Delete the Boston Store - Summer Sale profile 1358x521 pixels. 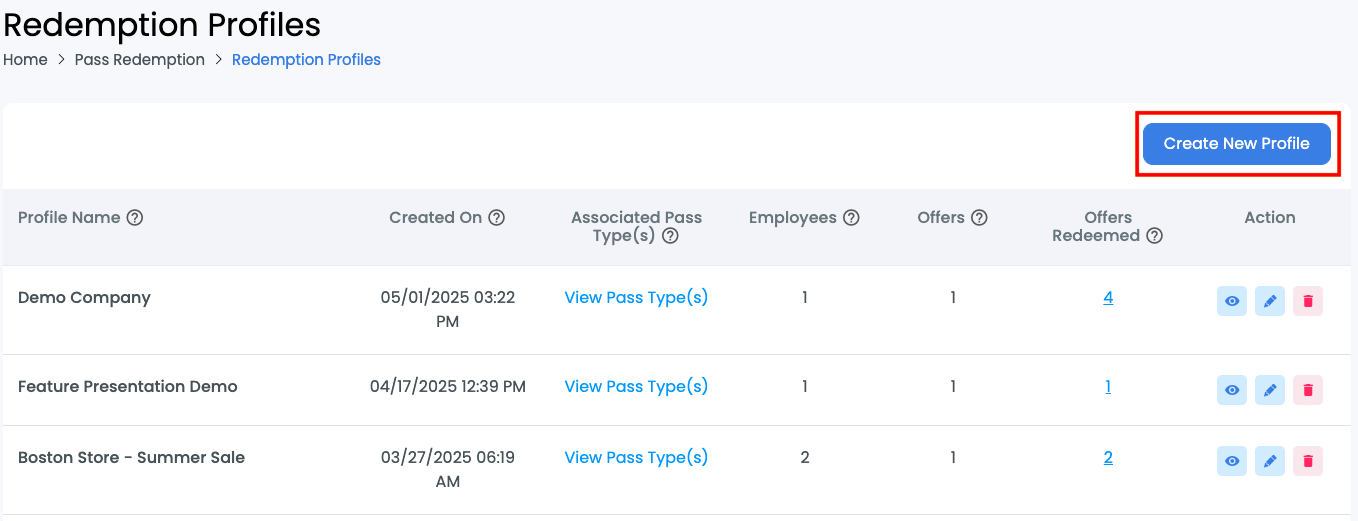(x=1308, y=461)
